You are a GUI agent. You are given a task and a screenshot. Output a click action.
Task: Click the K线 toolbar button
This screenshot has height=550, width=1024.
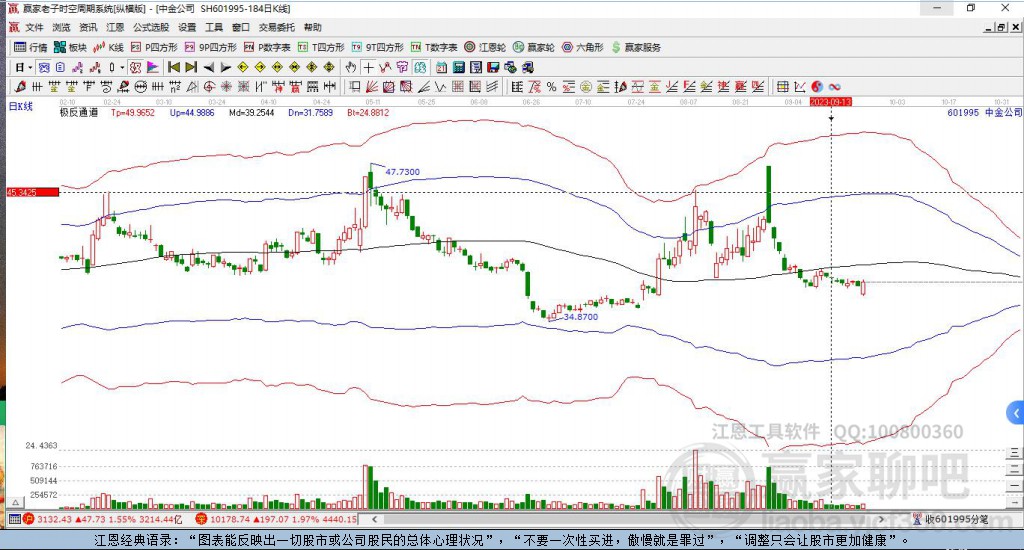tap(108, 47)
